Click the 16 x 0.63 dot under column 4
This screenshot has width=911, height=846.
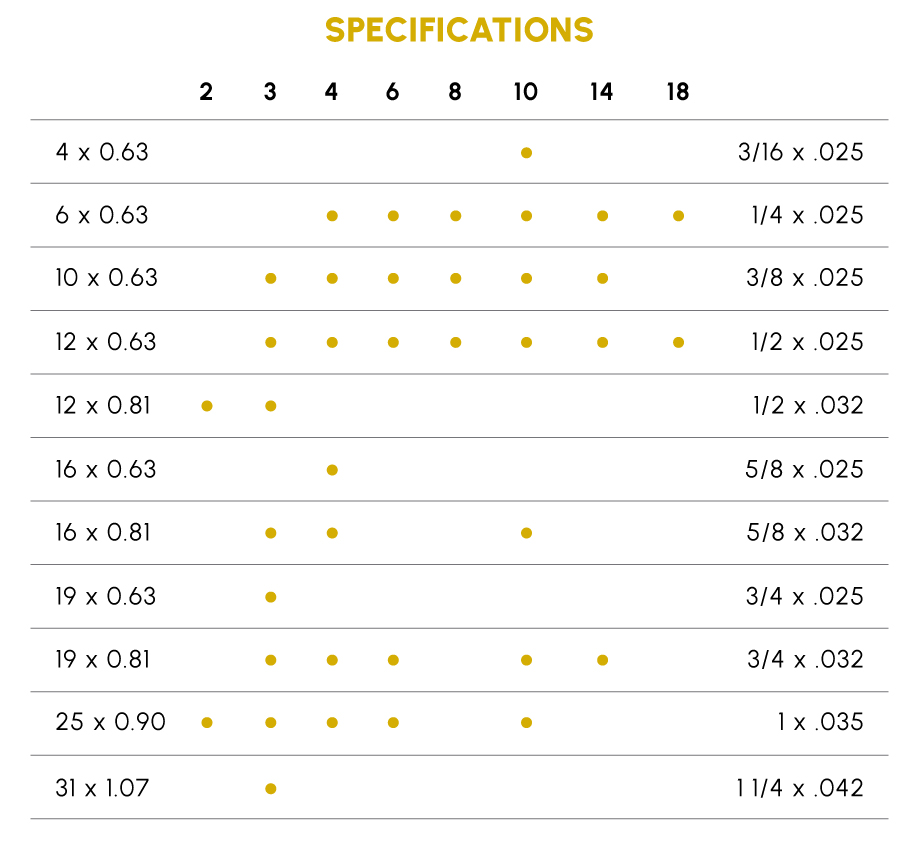(332, 470)
